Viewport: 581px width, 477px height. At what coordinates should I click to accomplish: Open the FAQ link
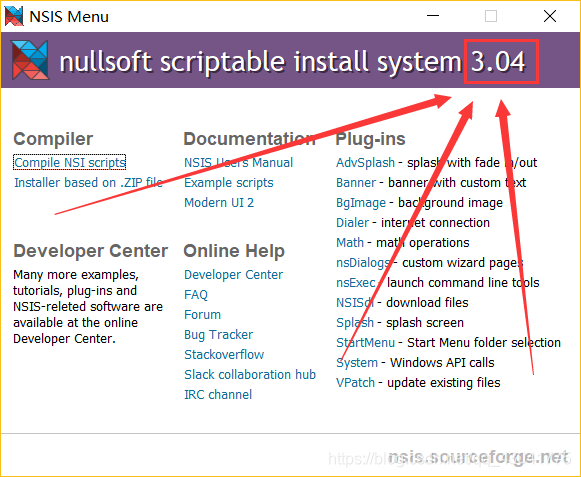click(x=196, y=294)
